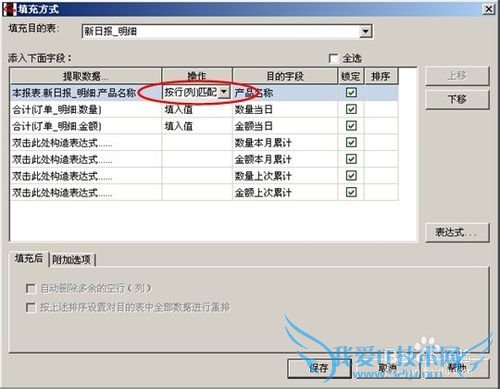
Task: Toggle the 锁定 checkbox for 金额本月累计 row
Action: tap(351, 159)
